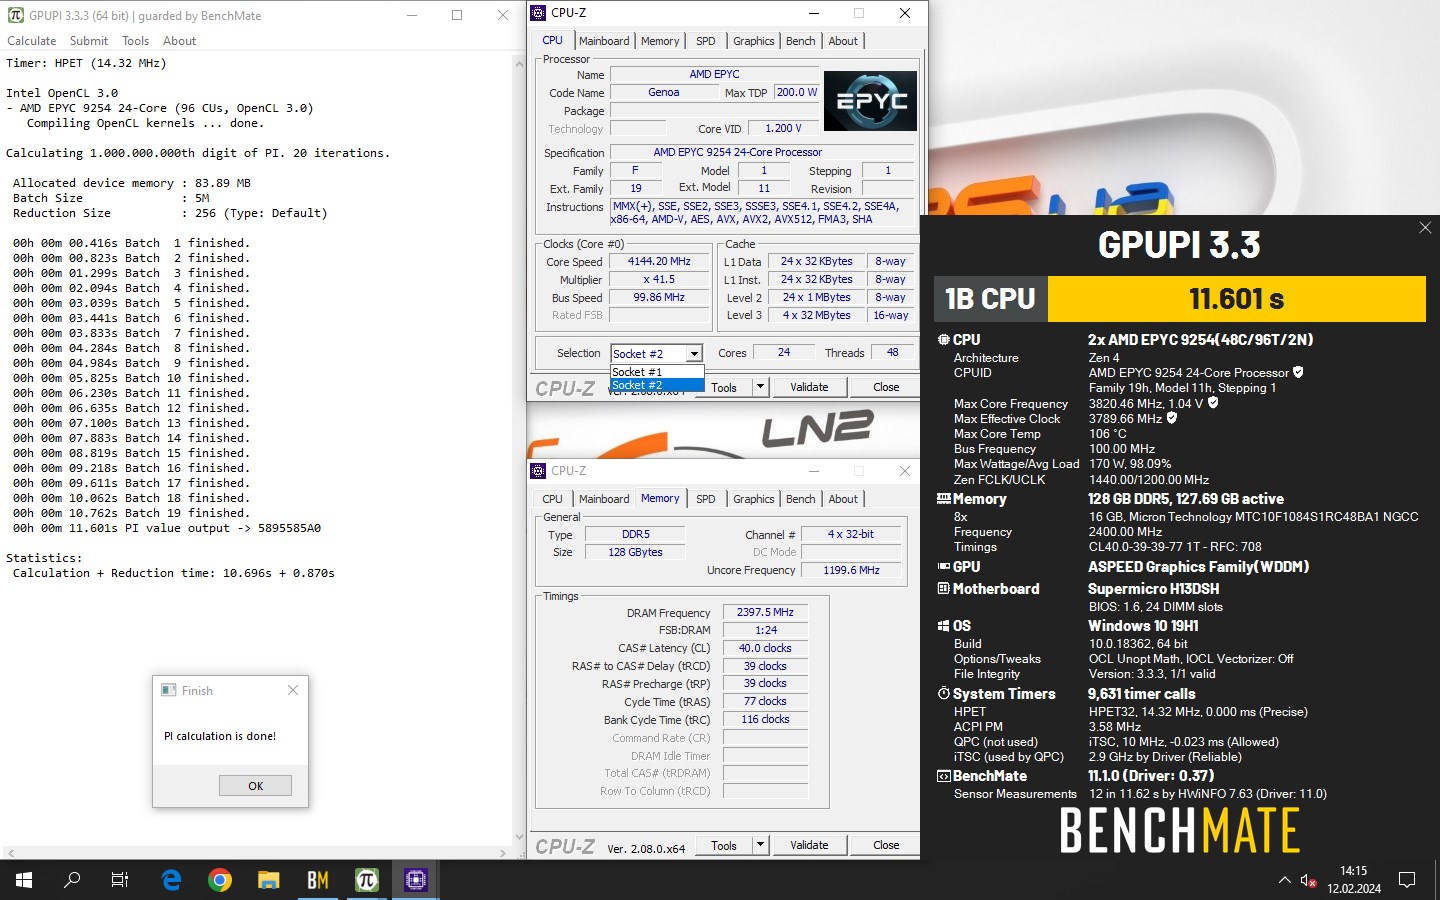Switch to Bench tab in lower CPU-Z
The height and width of the screenshot is (900, 1440).
[800, 499]
